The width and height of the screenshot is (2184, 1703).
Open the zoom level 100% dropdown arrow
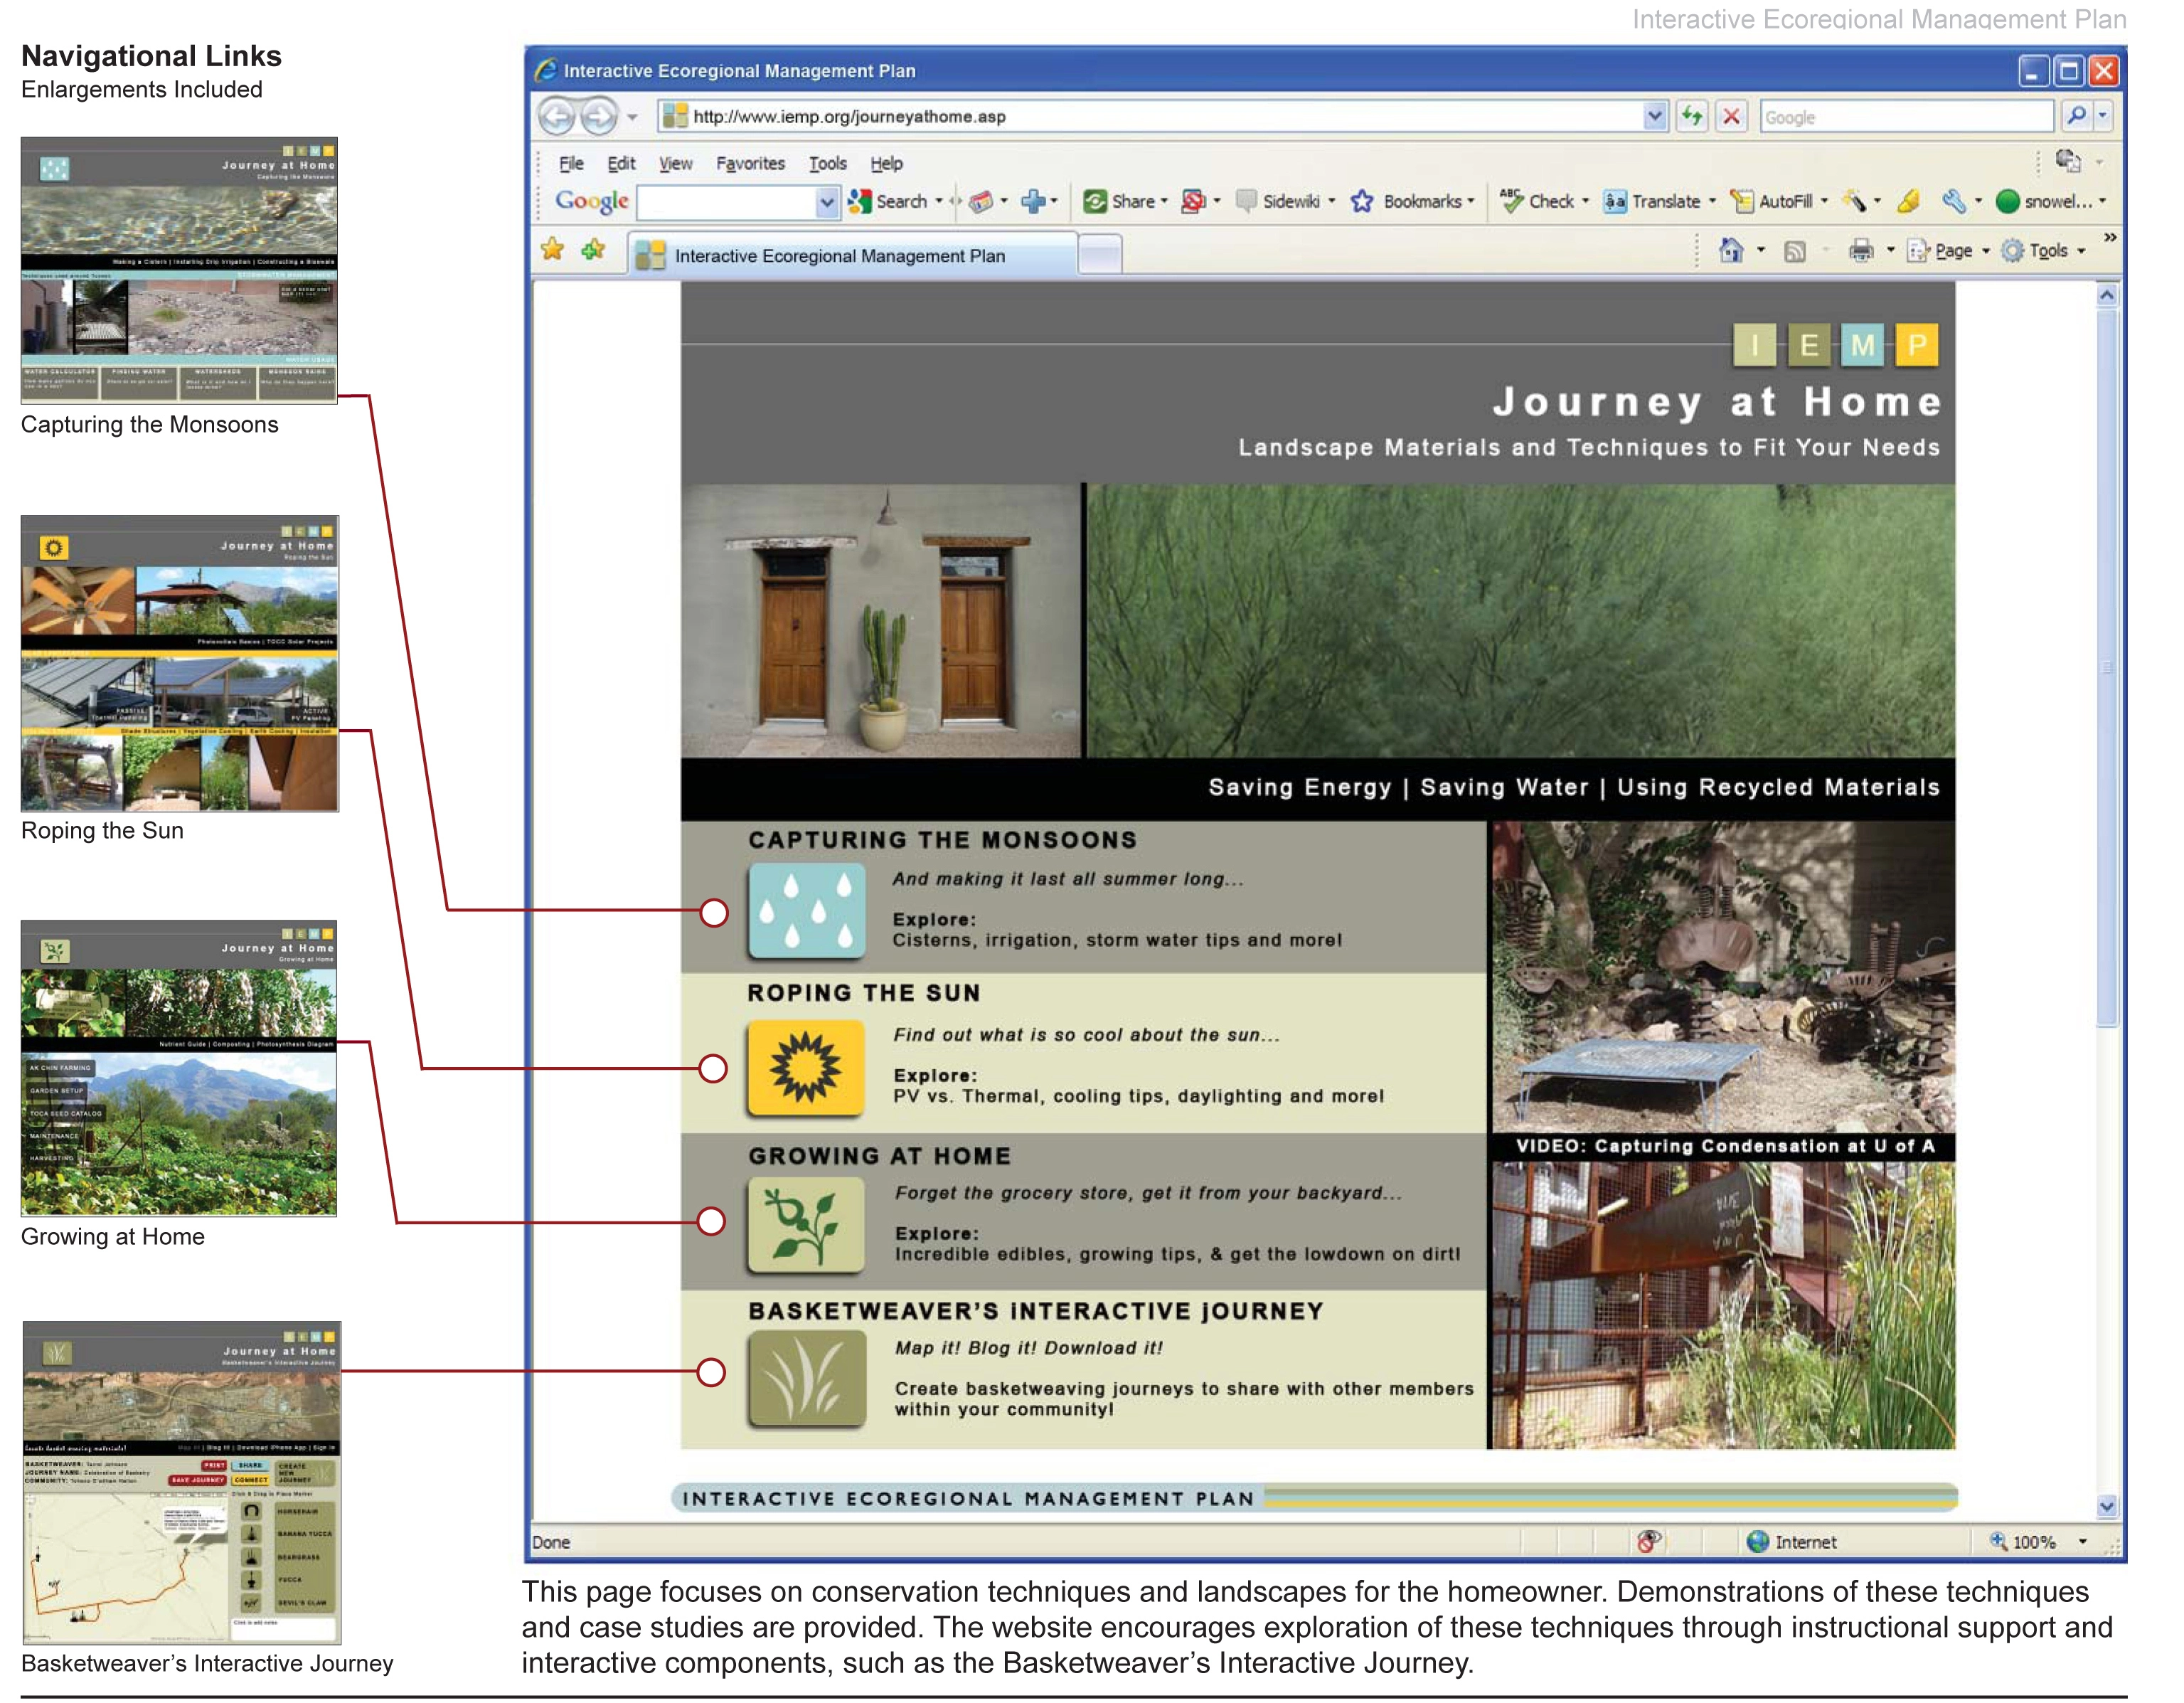tap(2082, 1541)
